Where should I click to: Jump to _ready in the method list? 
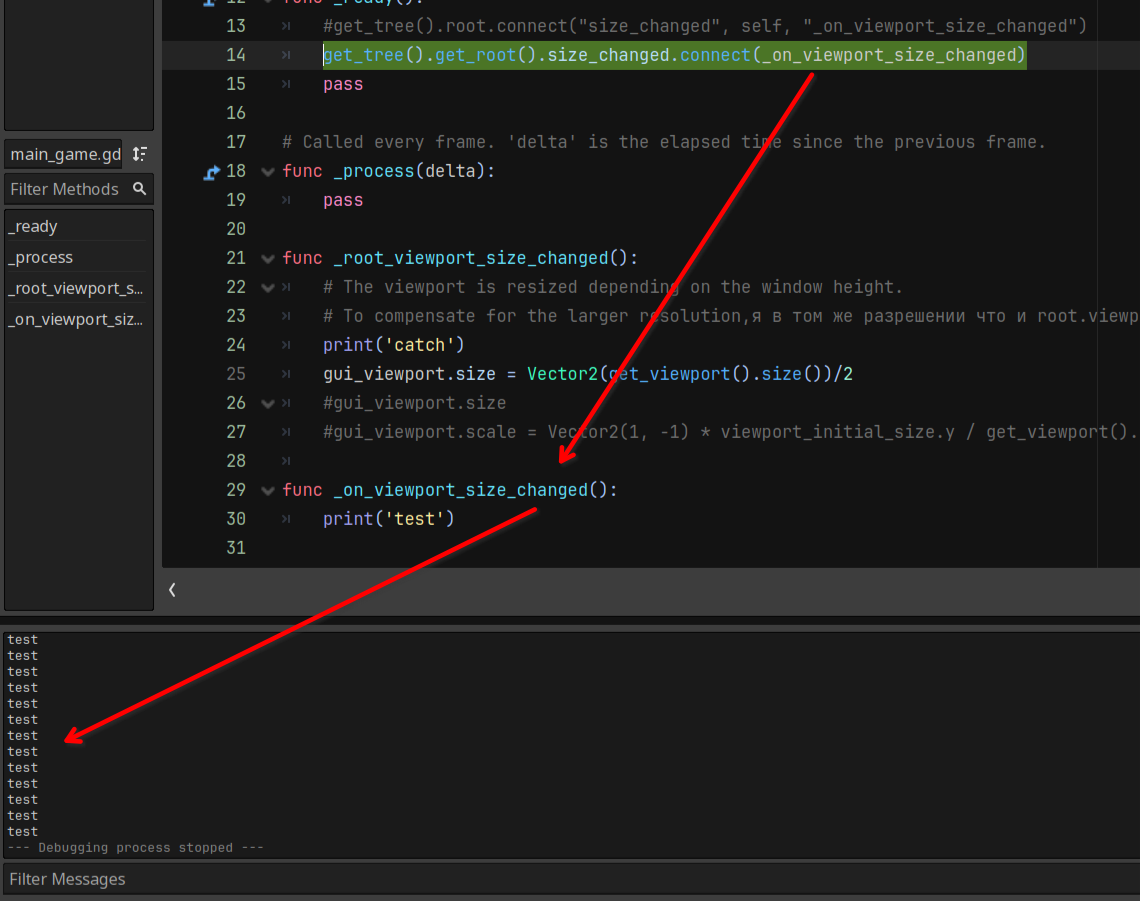pyautogui.click(x=34, y=227)
